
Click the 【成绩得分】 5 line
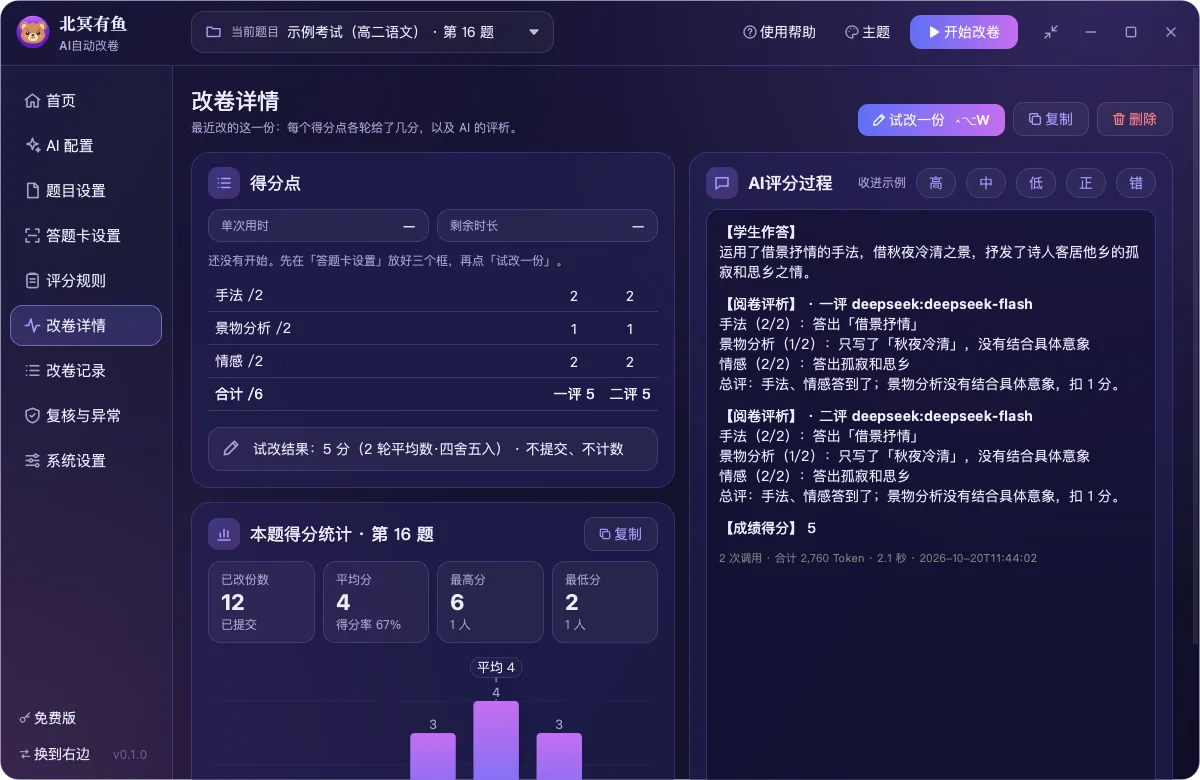pos(767,528)
